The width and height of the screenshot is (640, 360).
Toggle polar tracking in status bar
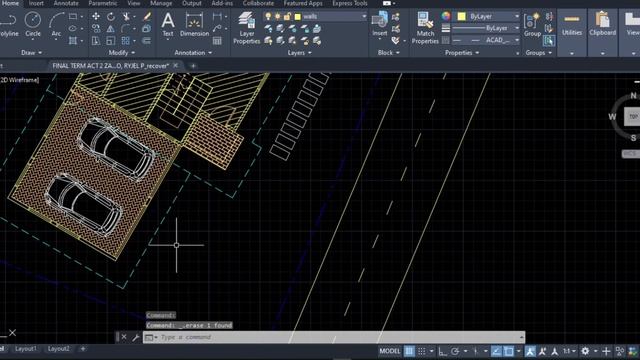pyautogui.click(x=455, y=351)
